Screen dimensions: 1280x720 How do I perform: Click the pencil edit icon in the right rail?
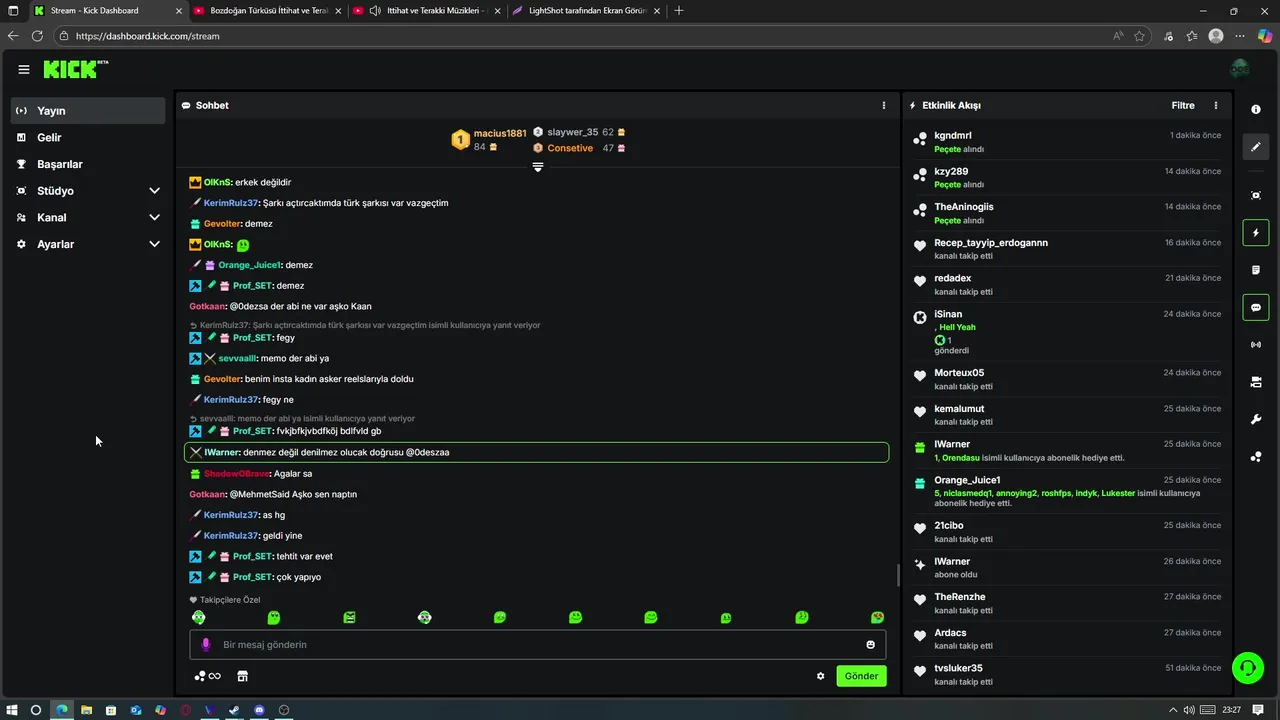pos(1256,147)
